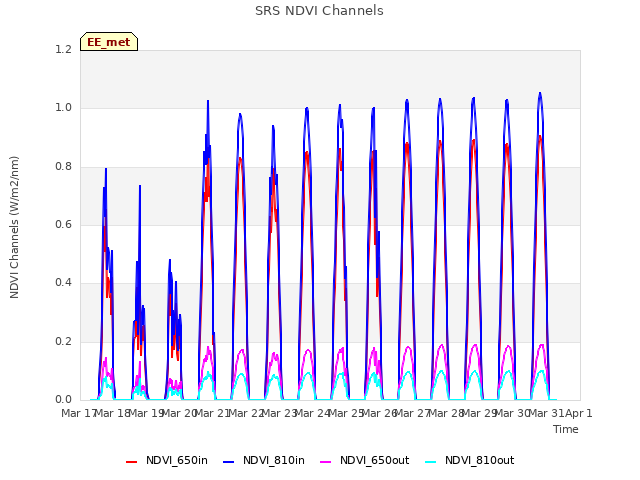Click the EE_met annotation label
640x480 pixels.
click(109, 42)
